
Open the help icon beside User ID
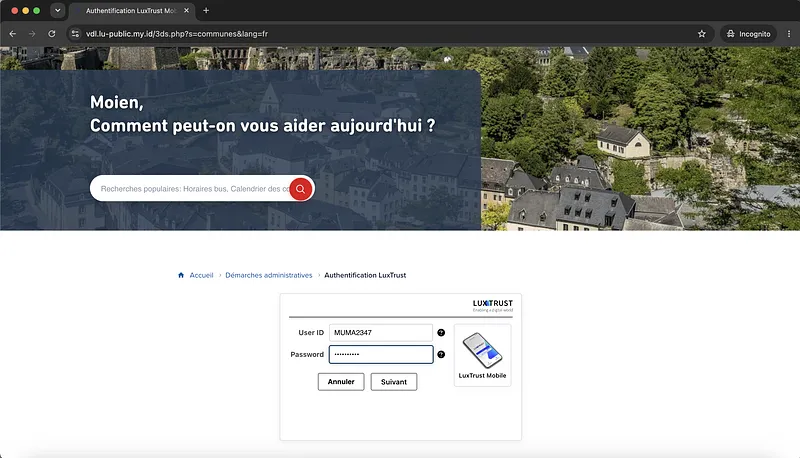pyautogui.click(x=441, y=333)
